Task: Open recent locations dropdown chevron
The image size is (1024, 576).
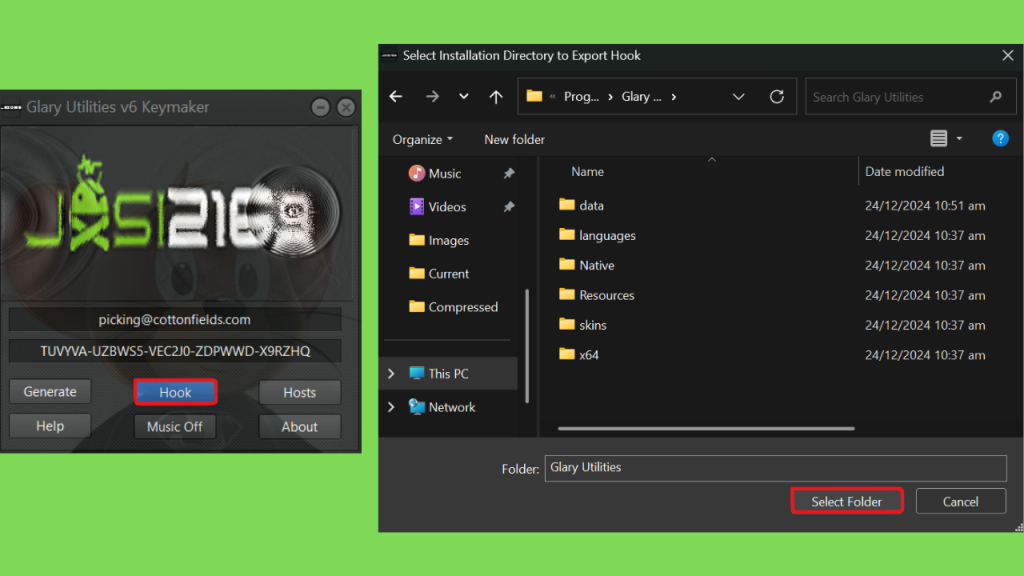Action: (464, 97)
